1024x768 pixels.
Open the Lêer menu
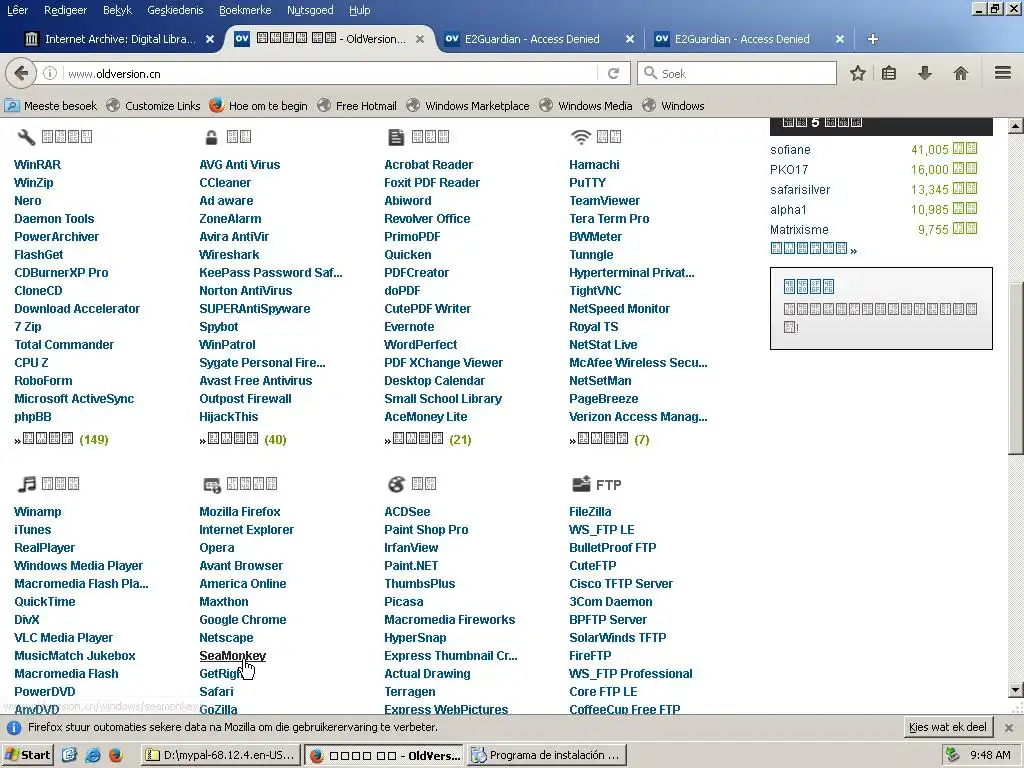(x=18, y=10)
